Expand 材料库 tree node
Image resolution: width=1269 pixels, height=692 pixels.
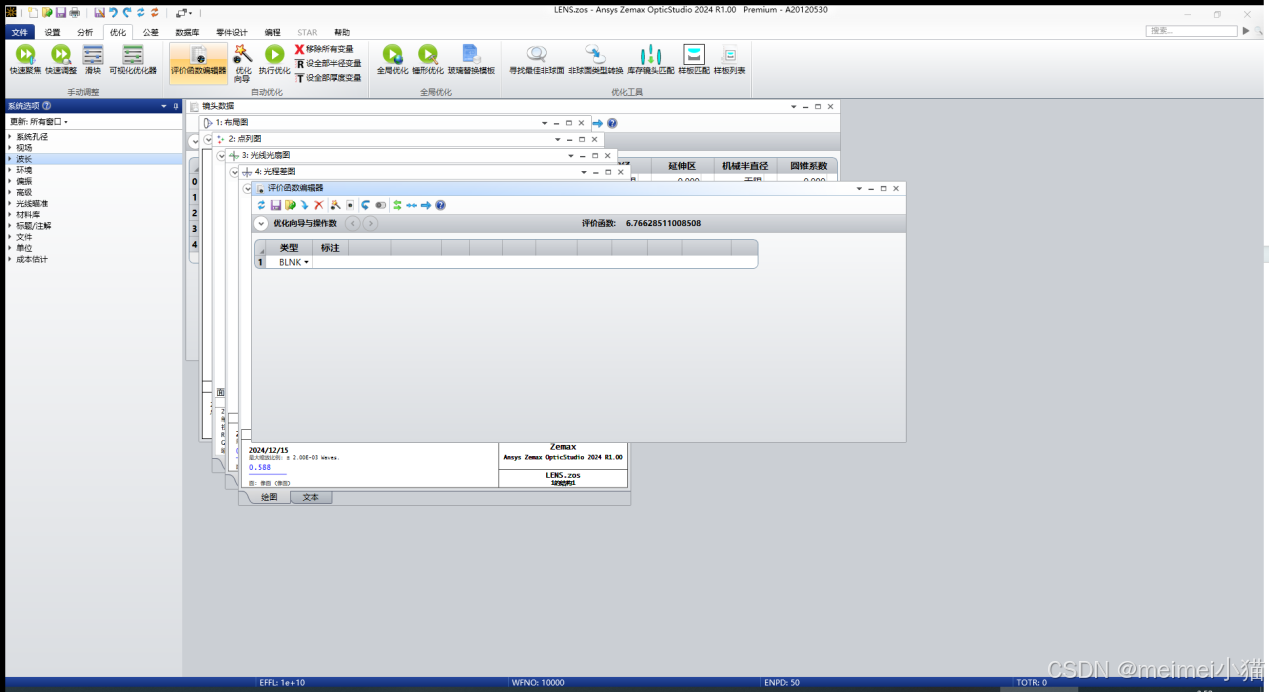coord(10,214)
